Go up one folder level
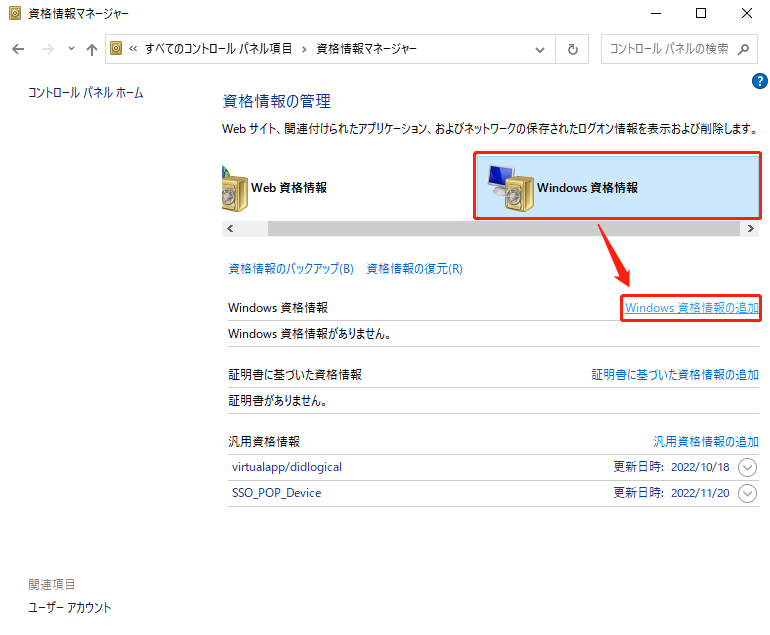Viewport: 770px width, 635px height. (92, 49)
